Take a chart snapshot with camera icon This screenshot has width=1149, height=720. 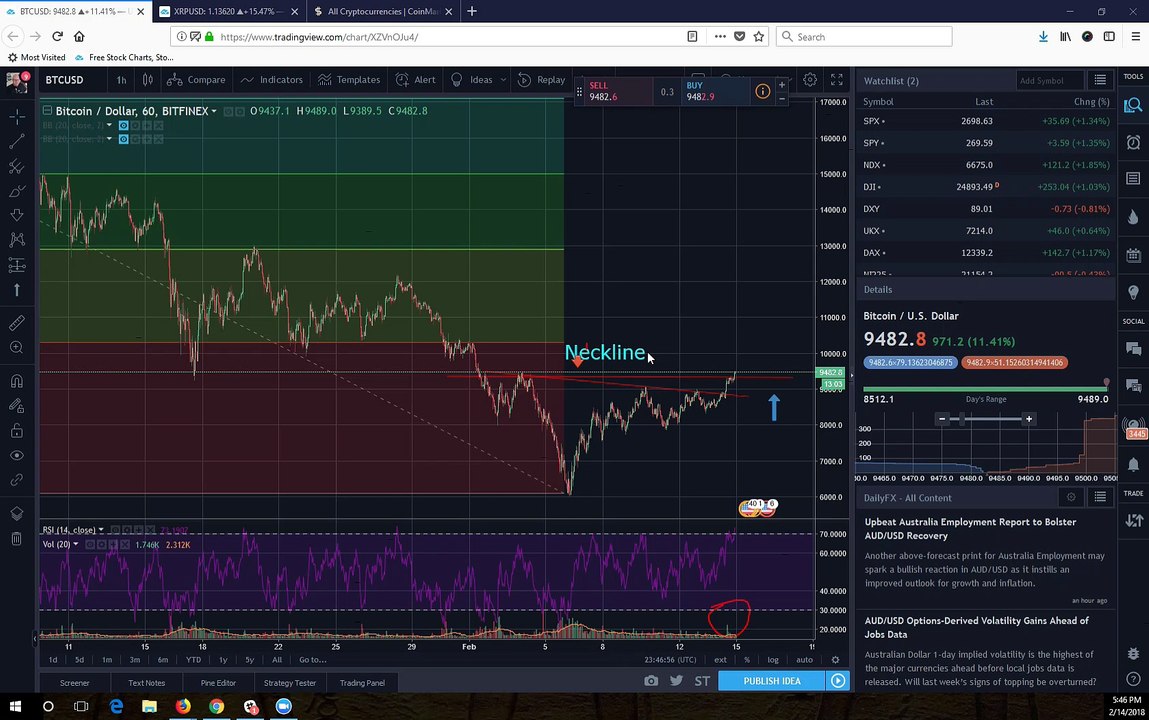pyautogui.click(x=651, y=680)
